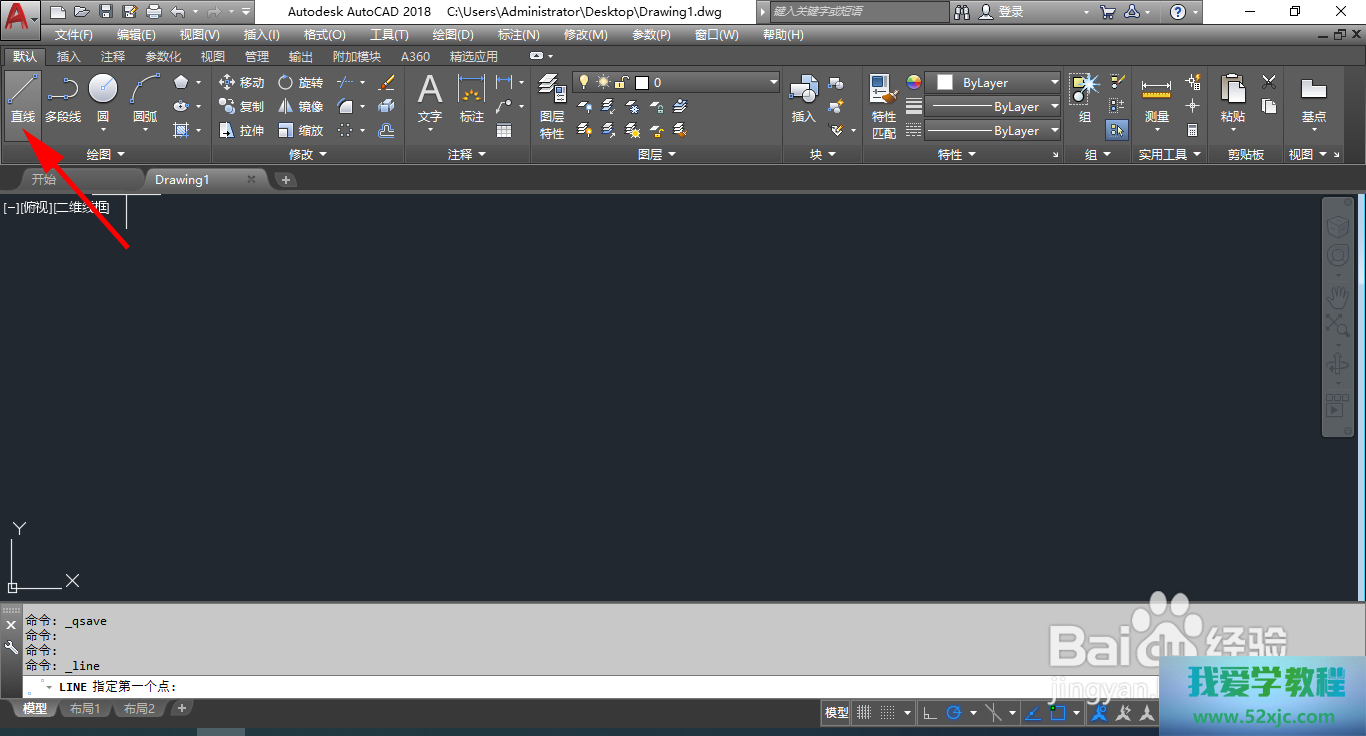Click the Model (模型) status bar button
This screenshot has width=1366, height=736.
coord(836,713)
